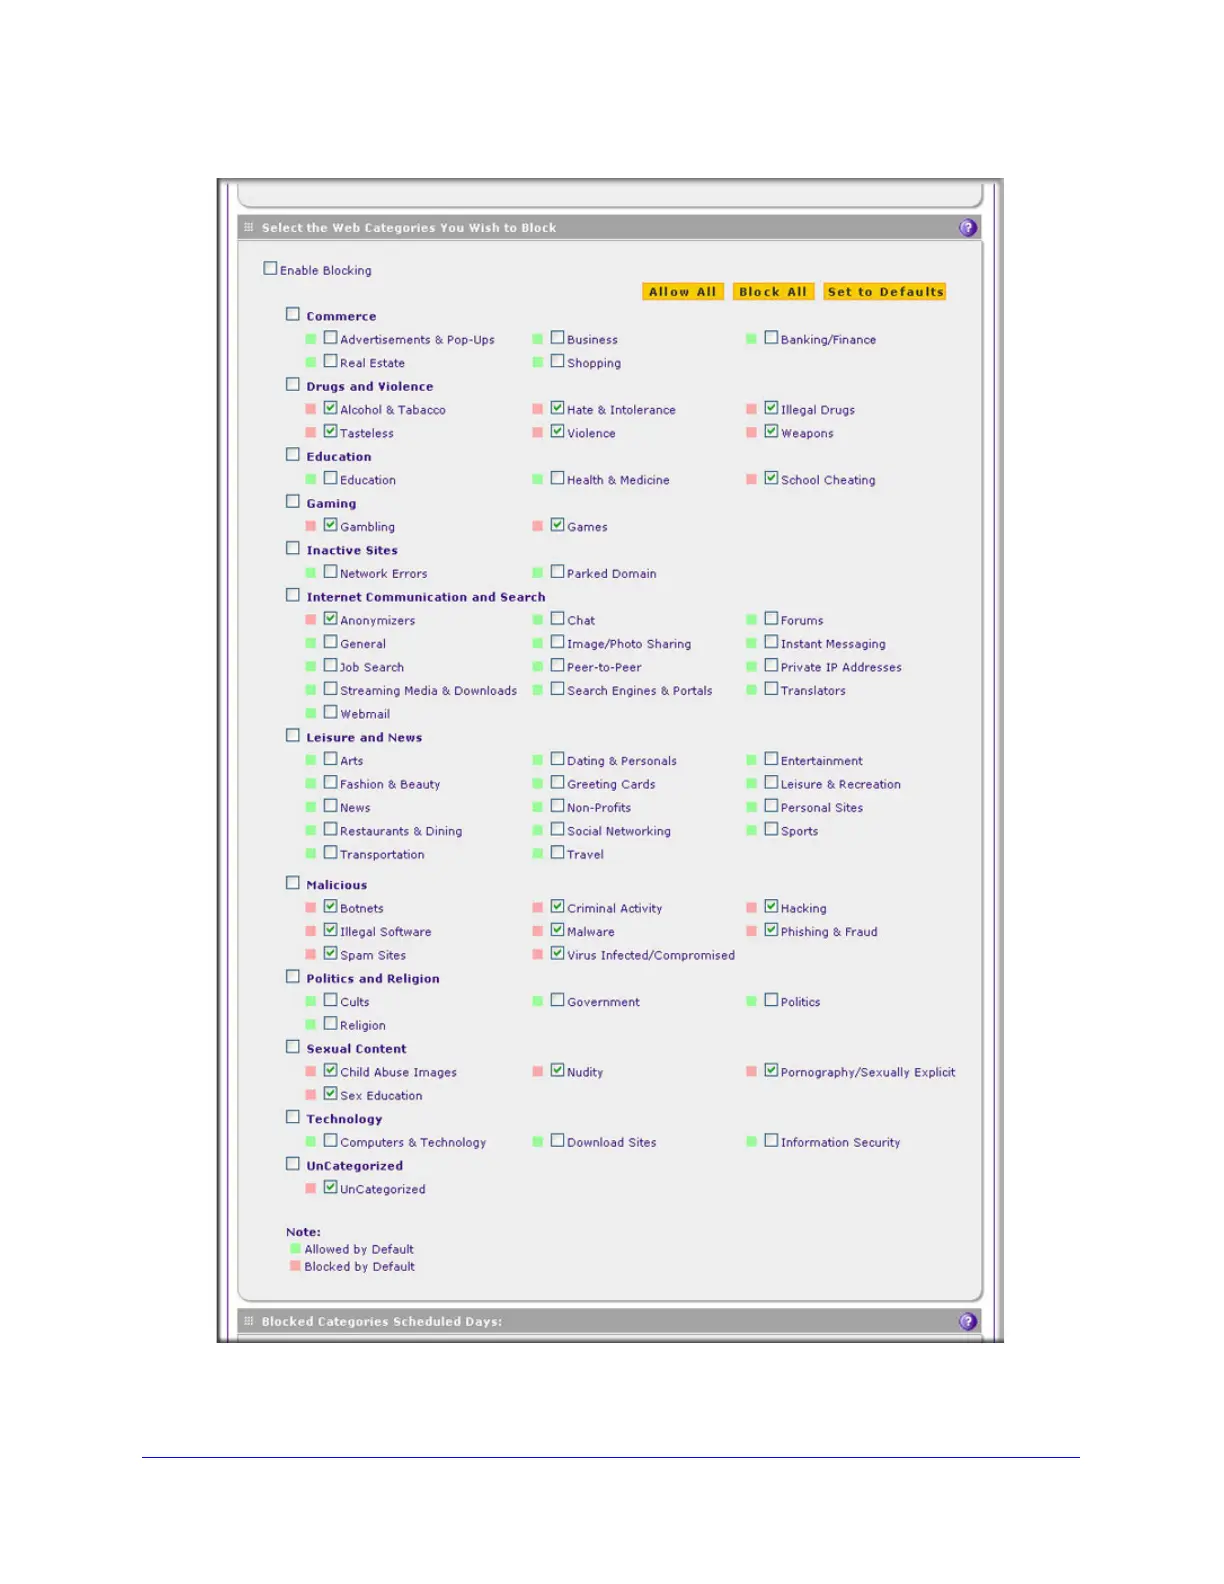1224x1584 pixels.
Task: Check the Inactive Sites group checkbox
Action: 293,548
